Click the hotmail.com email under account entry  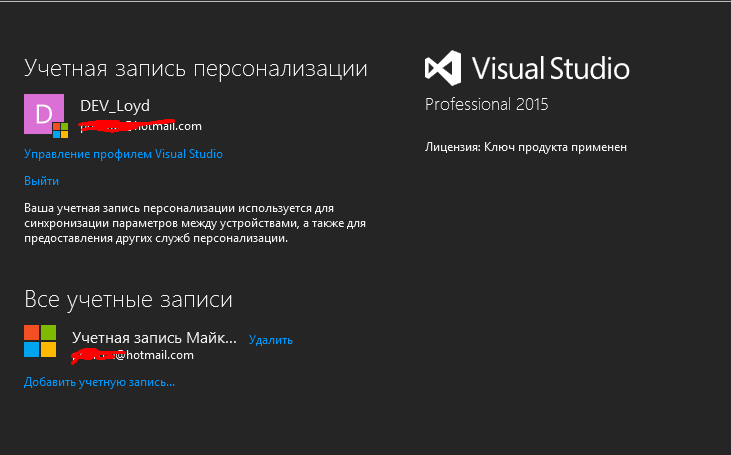click(x=133, y=355)
